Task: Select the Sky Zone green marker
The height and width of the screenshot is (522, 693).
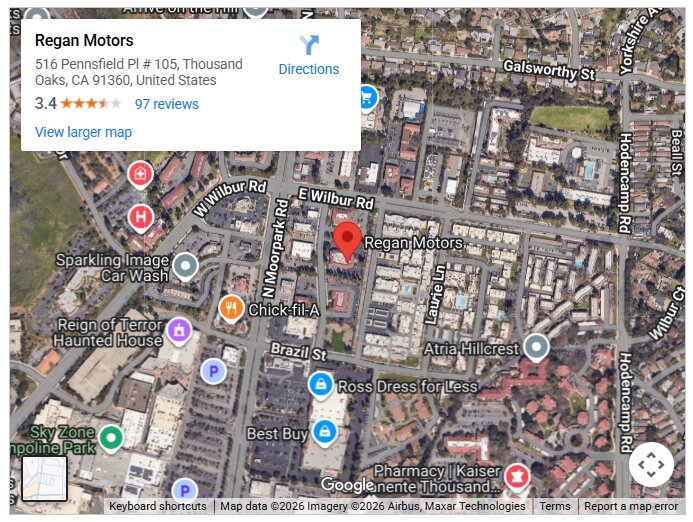Action: coord(111,439)
